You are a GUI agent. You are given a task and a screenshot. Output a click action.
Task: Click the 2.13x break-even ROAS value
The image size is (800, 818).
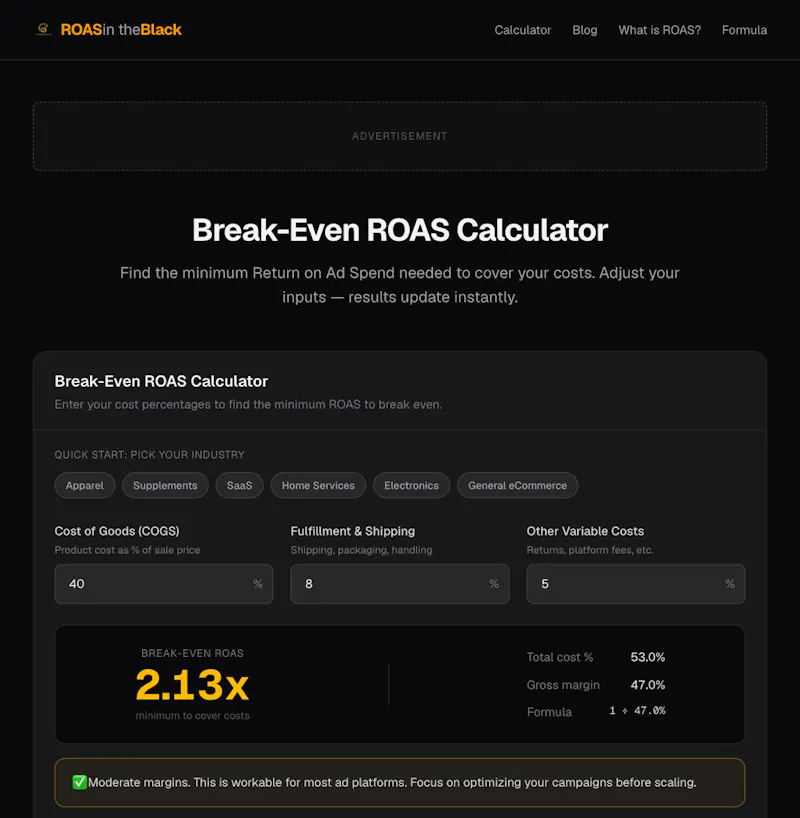pos(192,684)
